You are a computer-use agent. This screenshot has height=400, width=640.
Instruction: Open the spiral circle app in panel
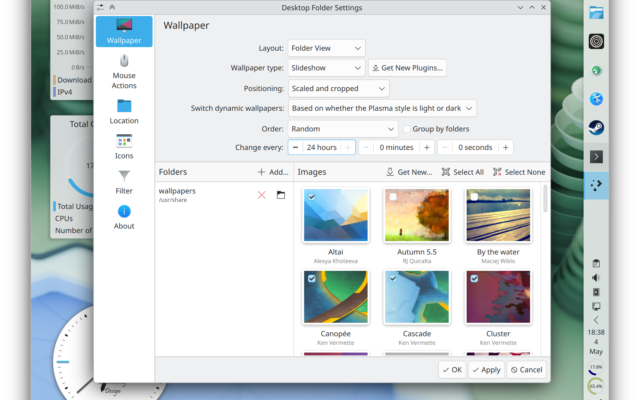[x=596, y=42]
